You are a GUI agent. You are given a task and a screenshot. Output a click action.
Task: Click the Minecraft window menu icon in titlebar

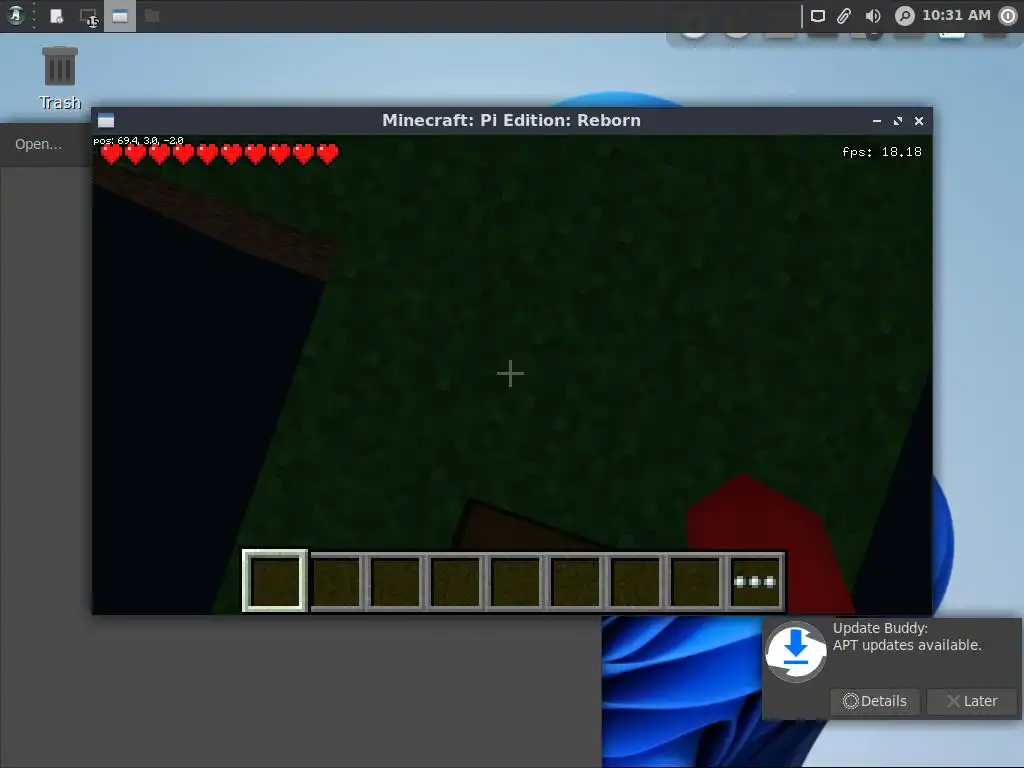[106, 120]
